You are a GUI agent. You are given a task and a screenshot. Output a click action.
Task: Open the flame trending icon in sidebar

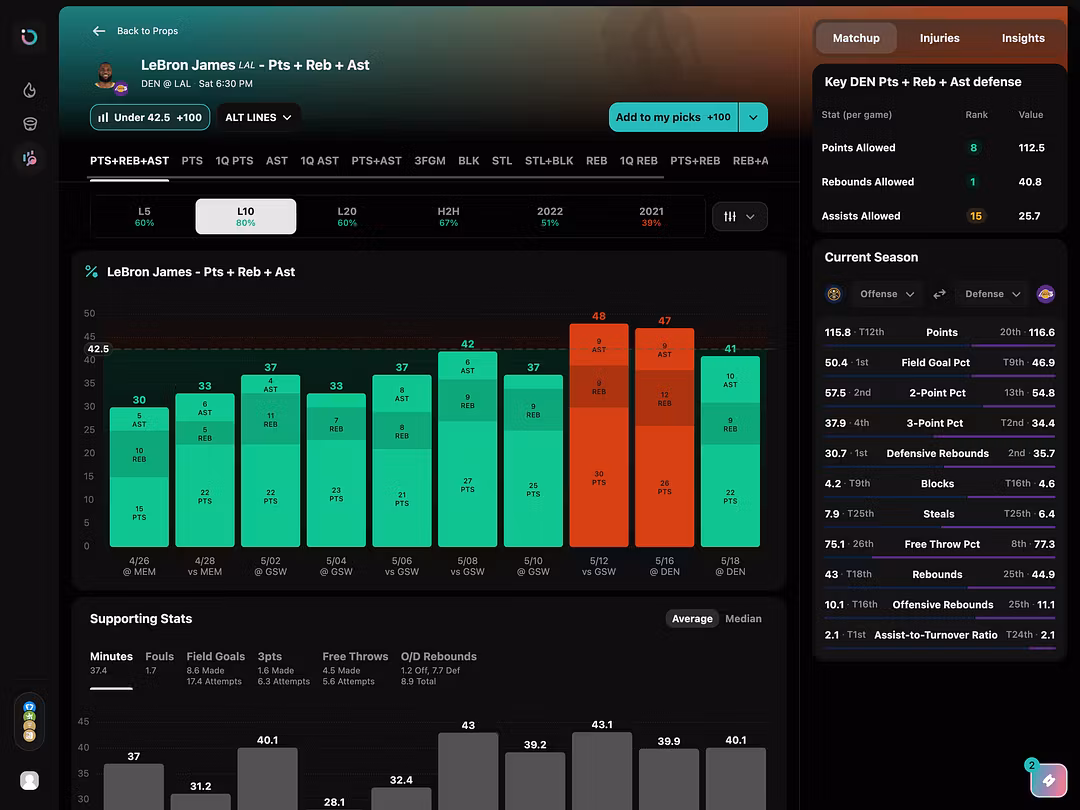point(30,90)
